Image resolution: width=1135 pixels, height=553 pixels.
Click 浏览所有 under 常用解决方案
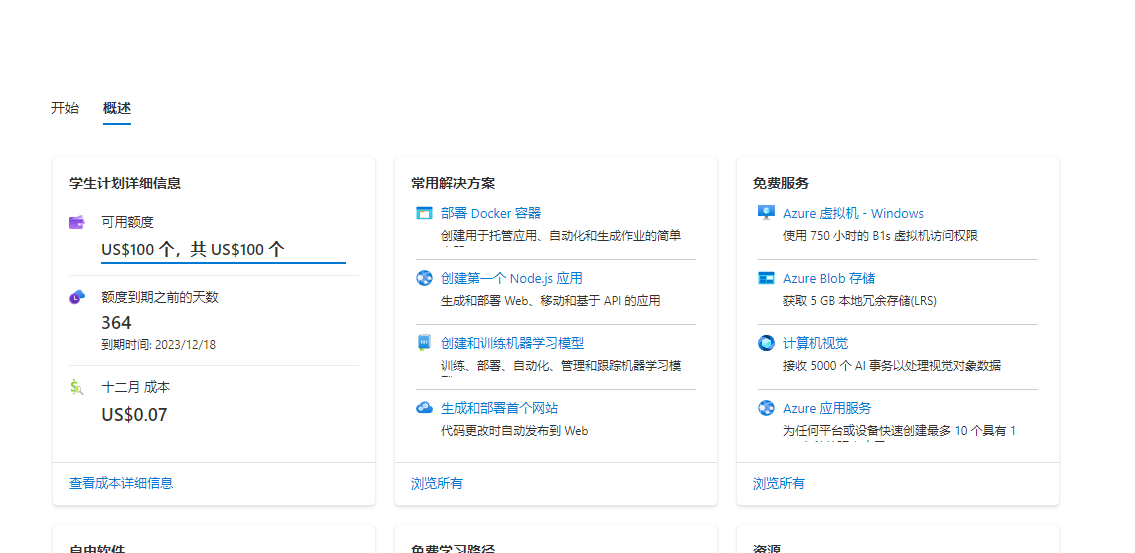tap(437, 483)
